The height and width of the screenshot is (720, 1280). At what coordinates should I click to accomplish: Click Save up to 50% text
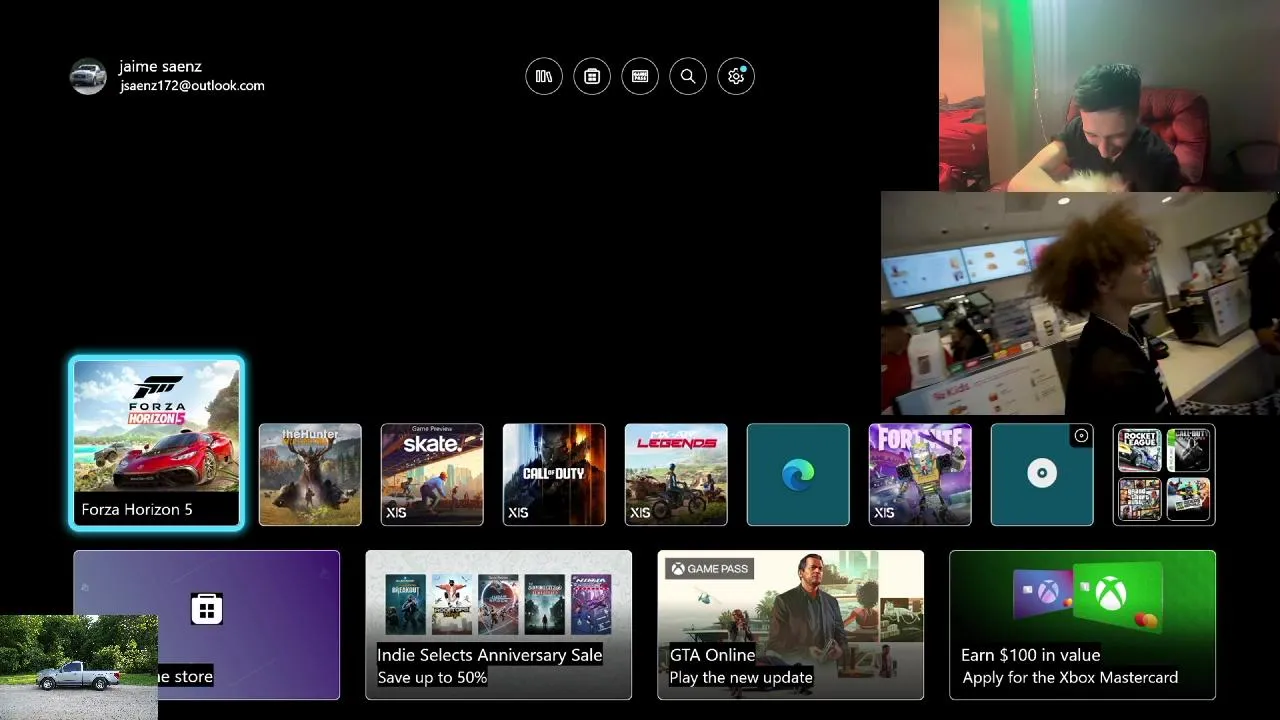(x=432, y=677)
